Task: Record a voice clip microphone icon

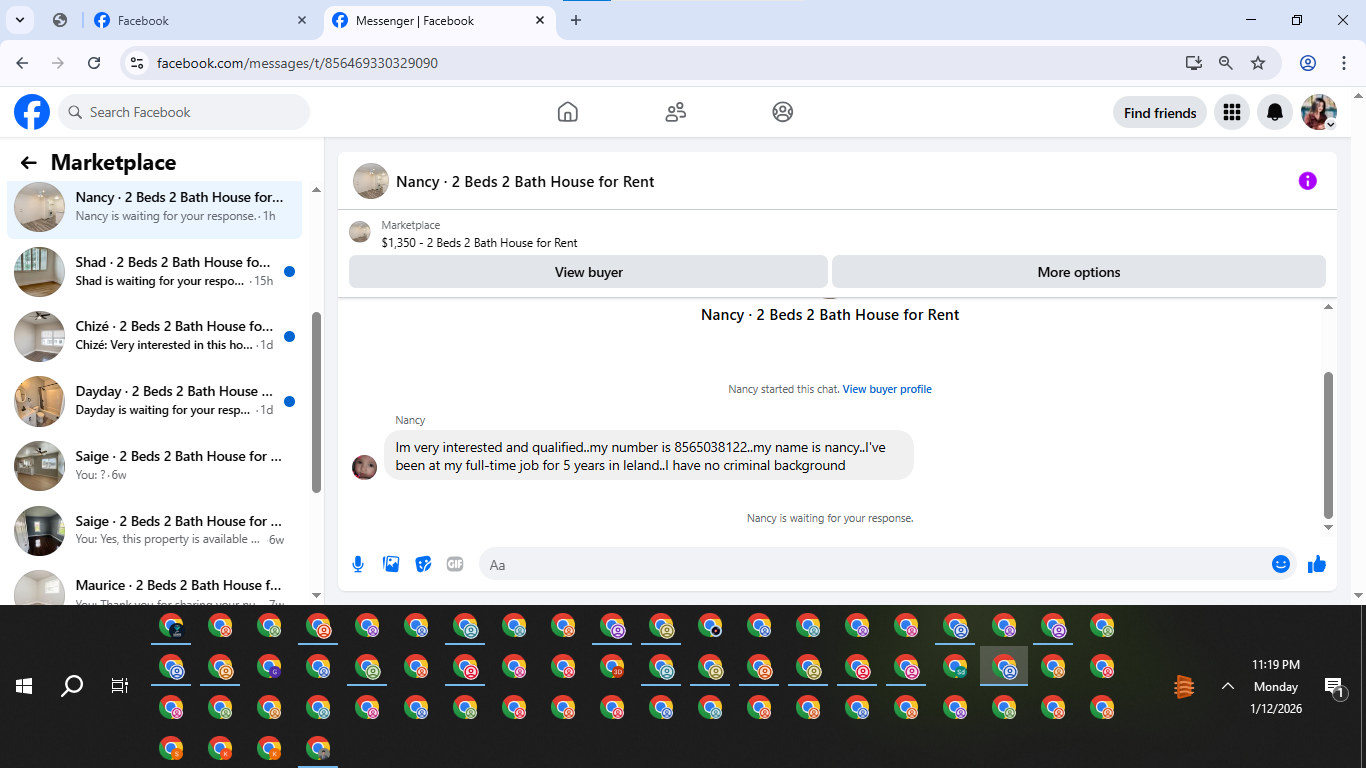Action: click(x=358, y=564)
